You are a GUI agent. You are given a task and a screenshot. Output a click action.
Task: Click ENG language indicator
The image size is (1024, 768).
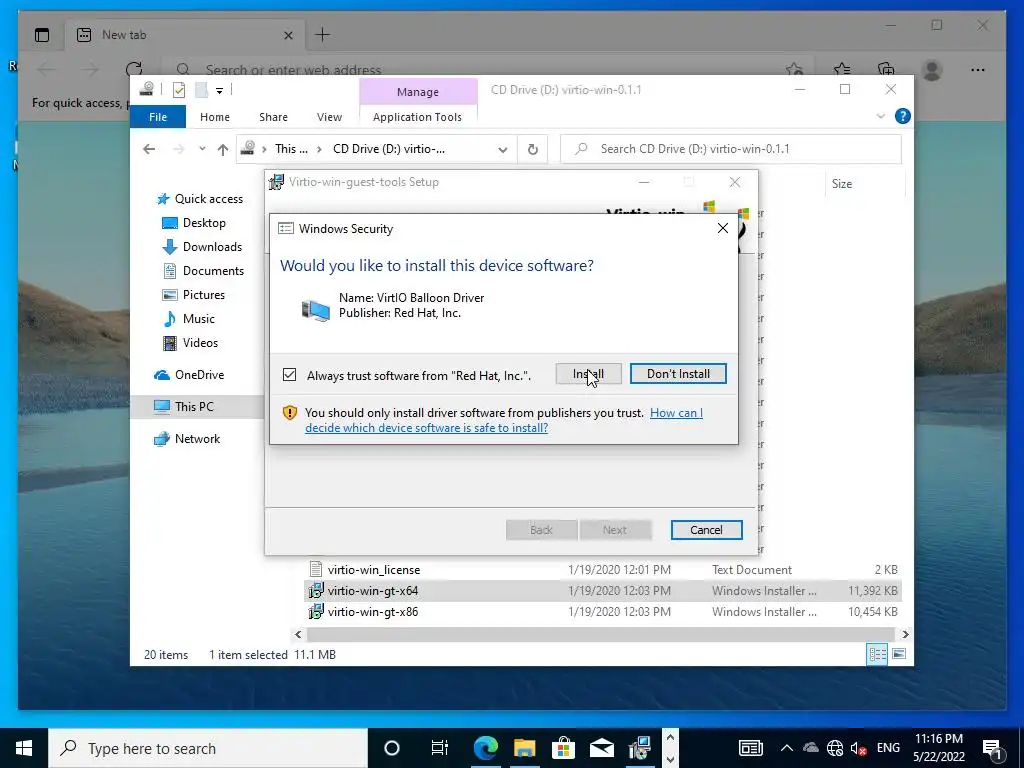pyautogui.click(x=888, y=748)
